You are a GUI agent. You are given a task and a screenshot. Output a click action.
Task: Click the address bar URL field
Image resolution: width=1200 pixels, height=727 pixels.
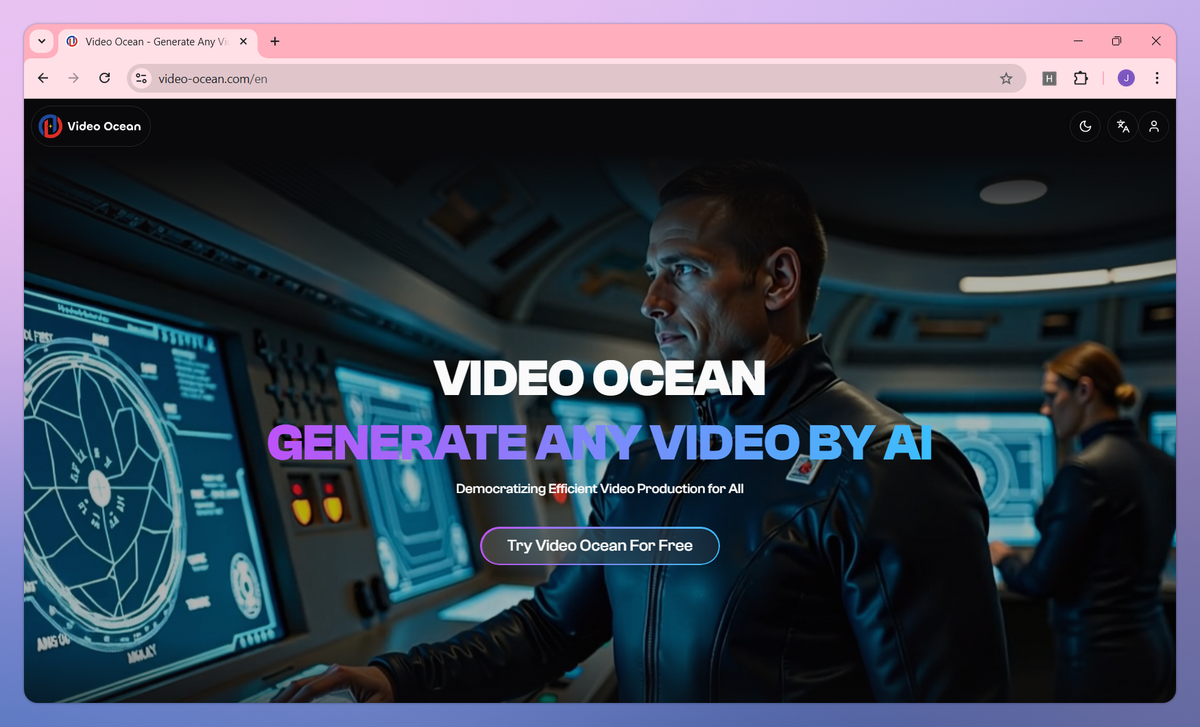[575, 78]
